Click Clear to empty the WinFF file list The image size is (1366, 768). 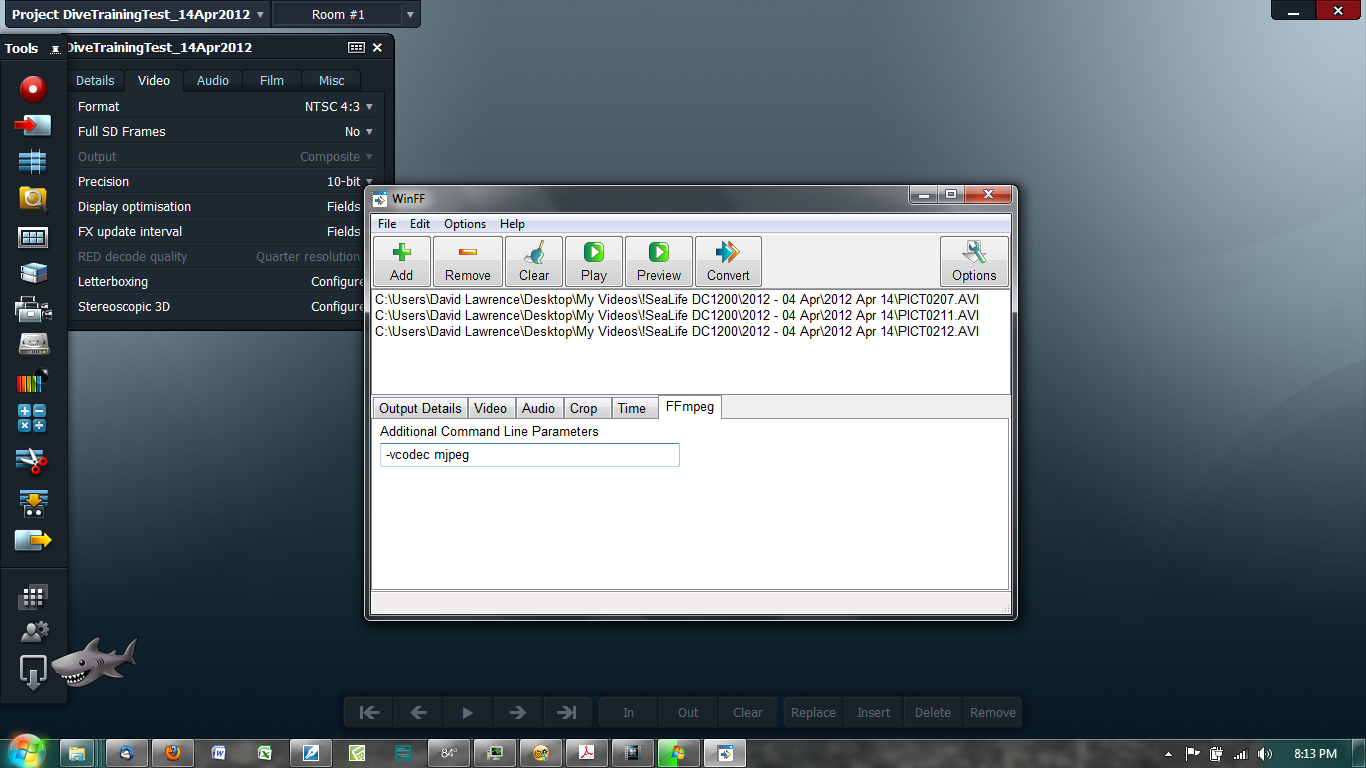(x=534, y=261)
